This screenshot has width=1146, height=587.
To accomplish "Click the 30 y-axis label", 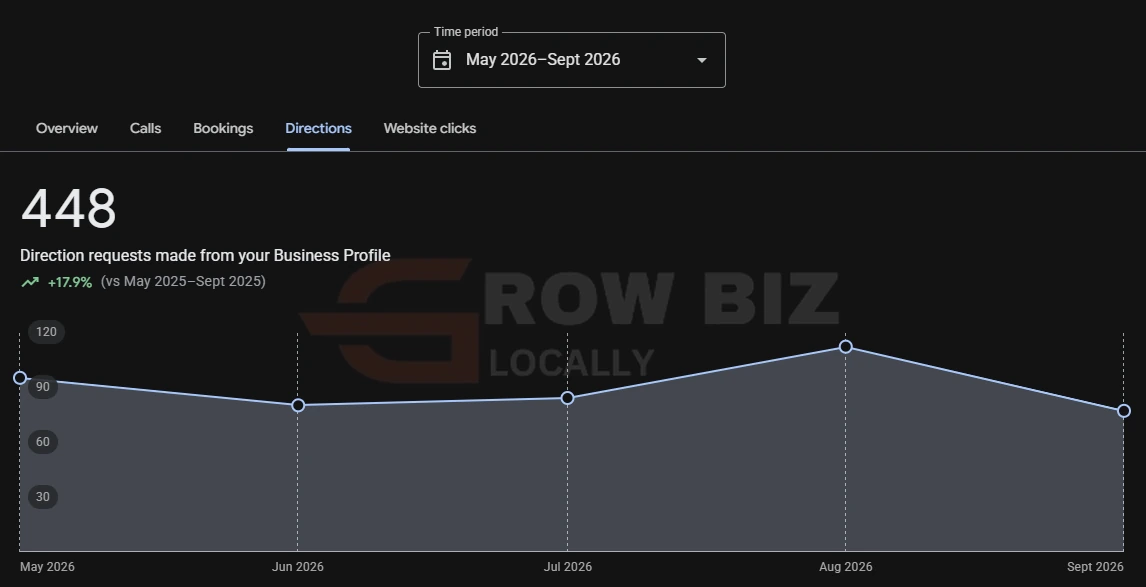I will (x=42, y=497).
